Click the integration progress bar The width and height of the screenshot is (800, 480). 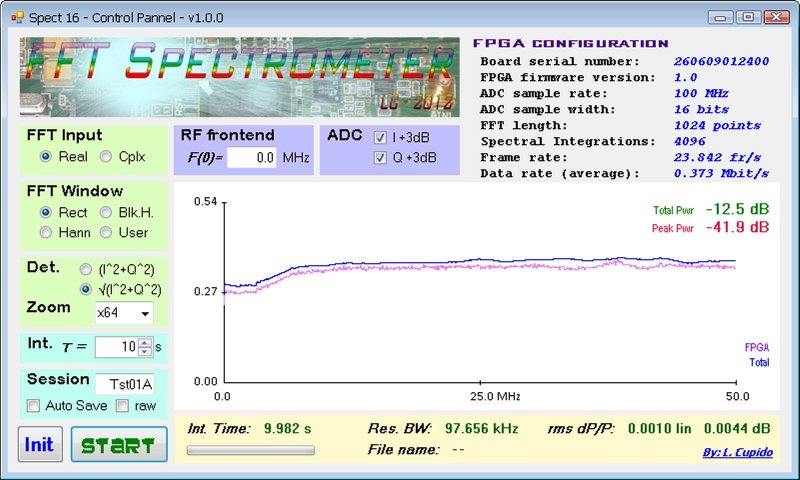point(251,450)
